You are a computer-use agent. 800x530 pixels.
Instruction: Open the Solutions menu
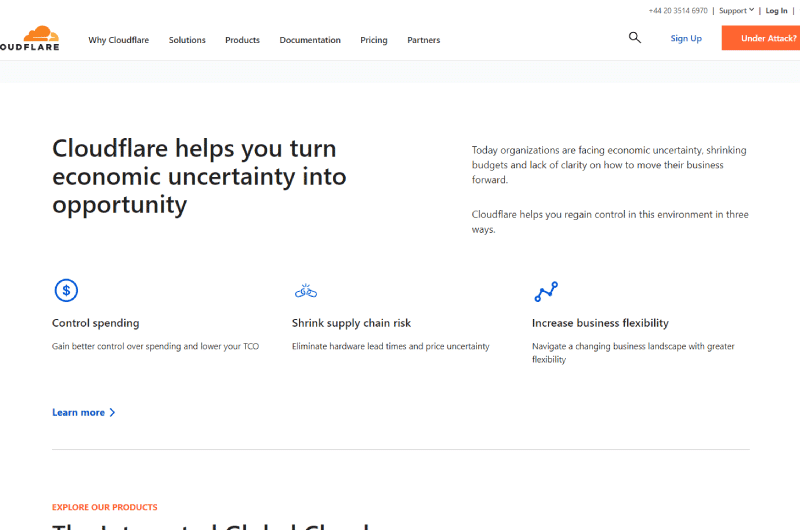pyautogui.click(x=187, y=40)
